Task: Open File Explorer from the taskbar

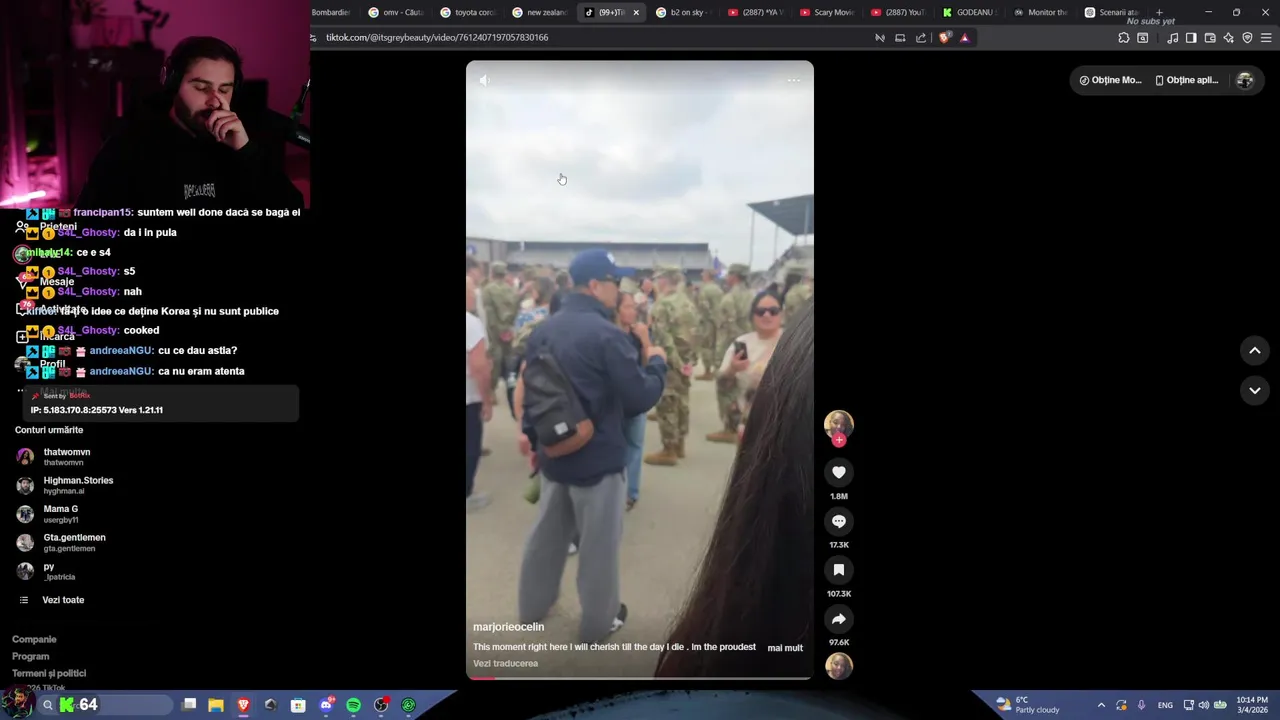Action: point(216,705)
